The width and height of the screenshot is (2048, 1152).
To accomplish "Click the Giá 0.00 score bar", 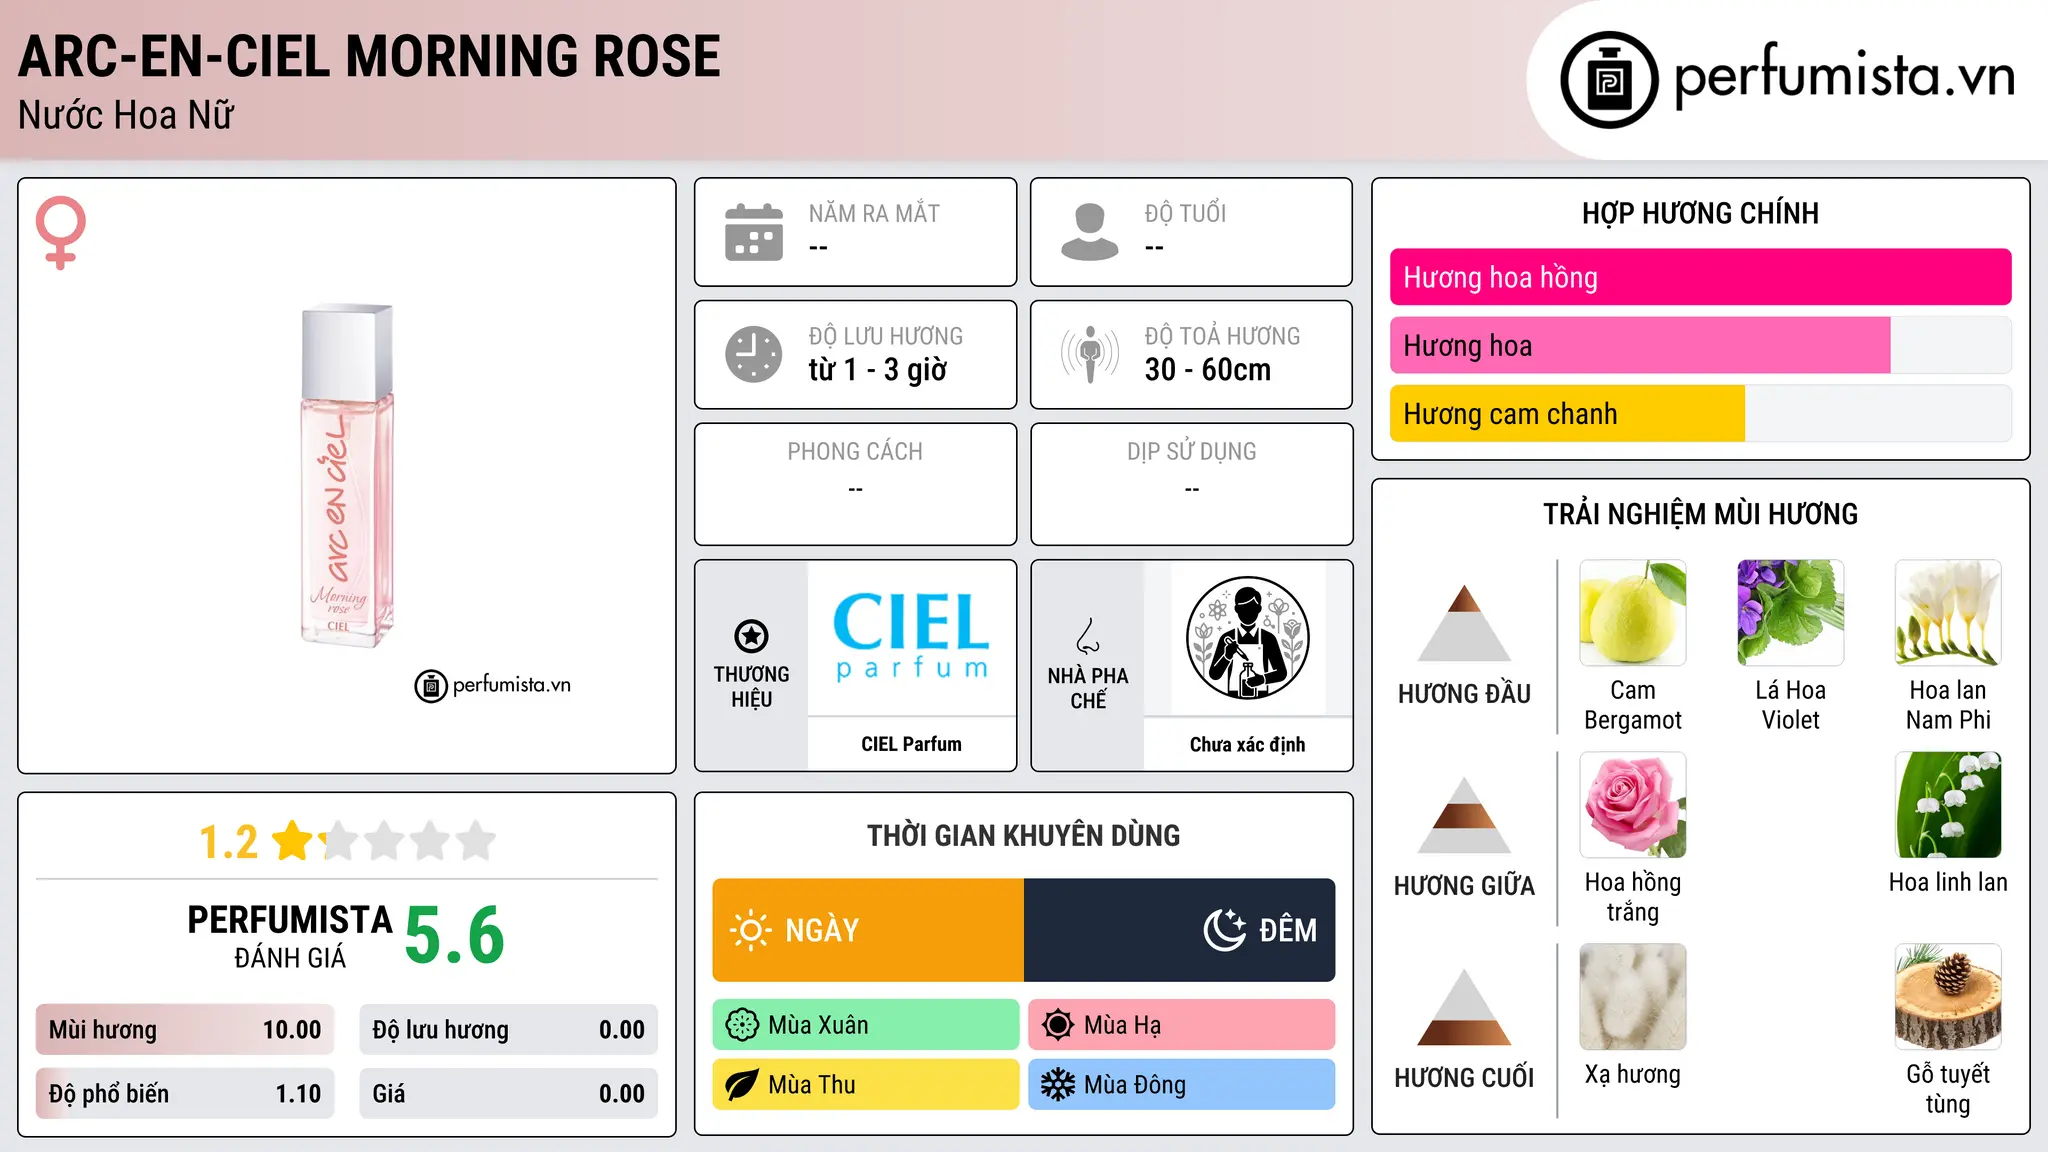I will (x=508, y=1094).
